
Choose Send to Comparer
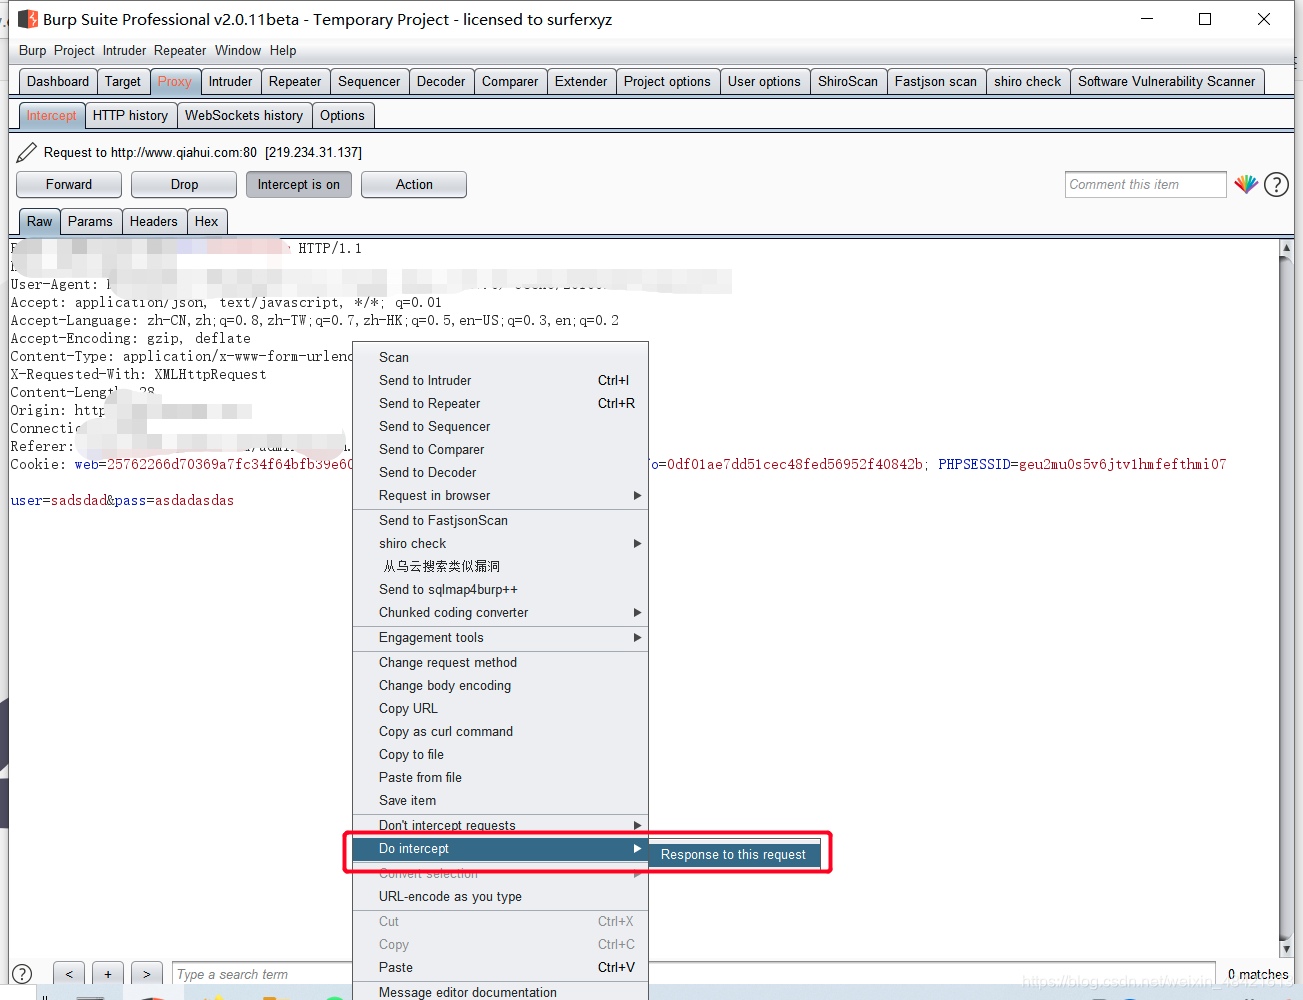(x=500, y=449)
